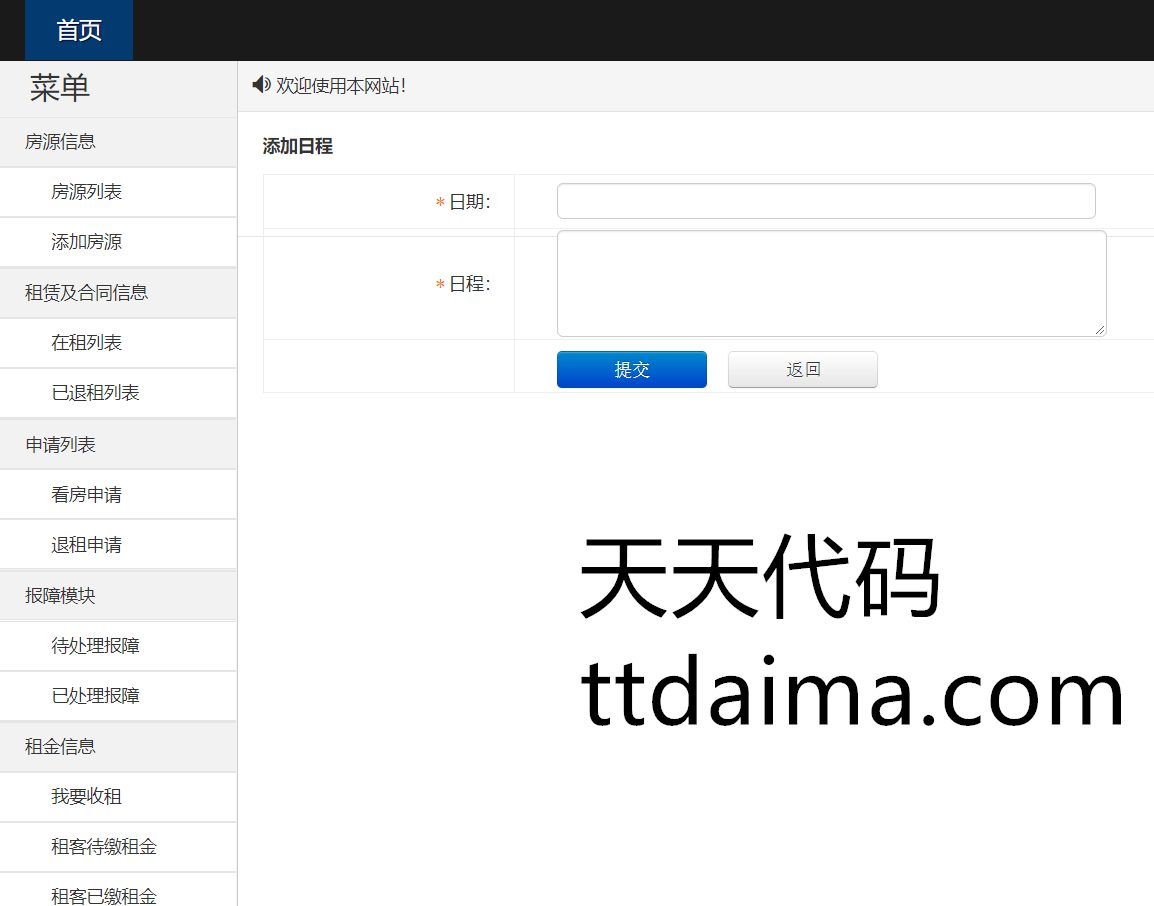Screen dimensions: 1154x906
Task: Expand the 租赁及合同信息 section
Action: [86, 293]
